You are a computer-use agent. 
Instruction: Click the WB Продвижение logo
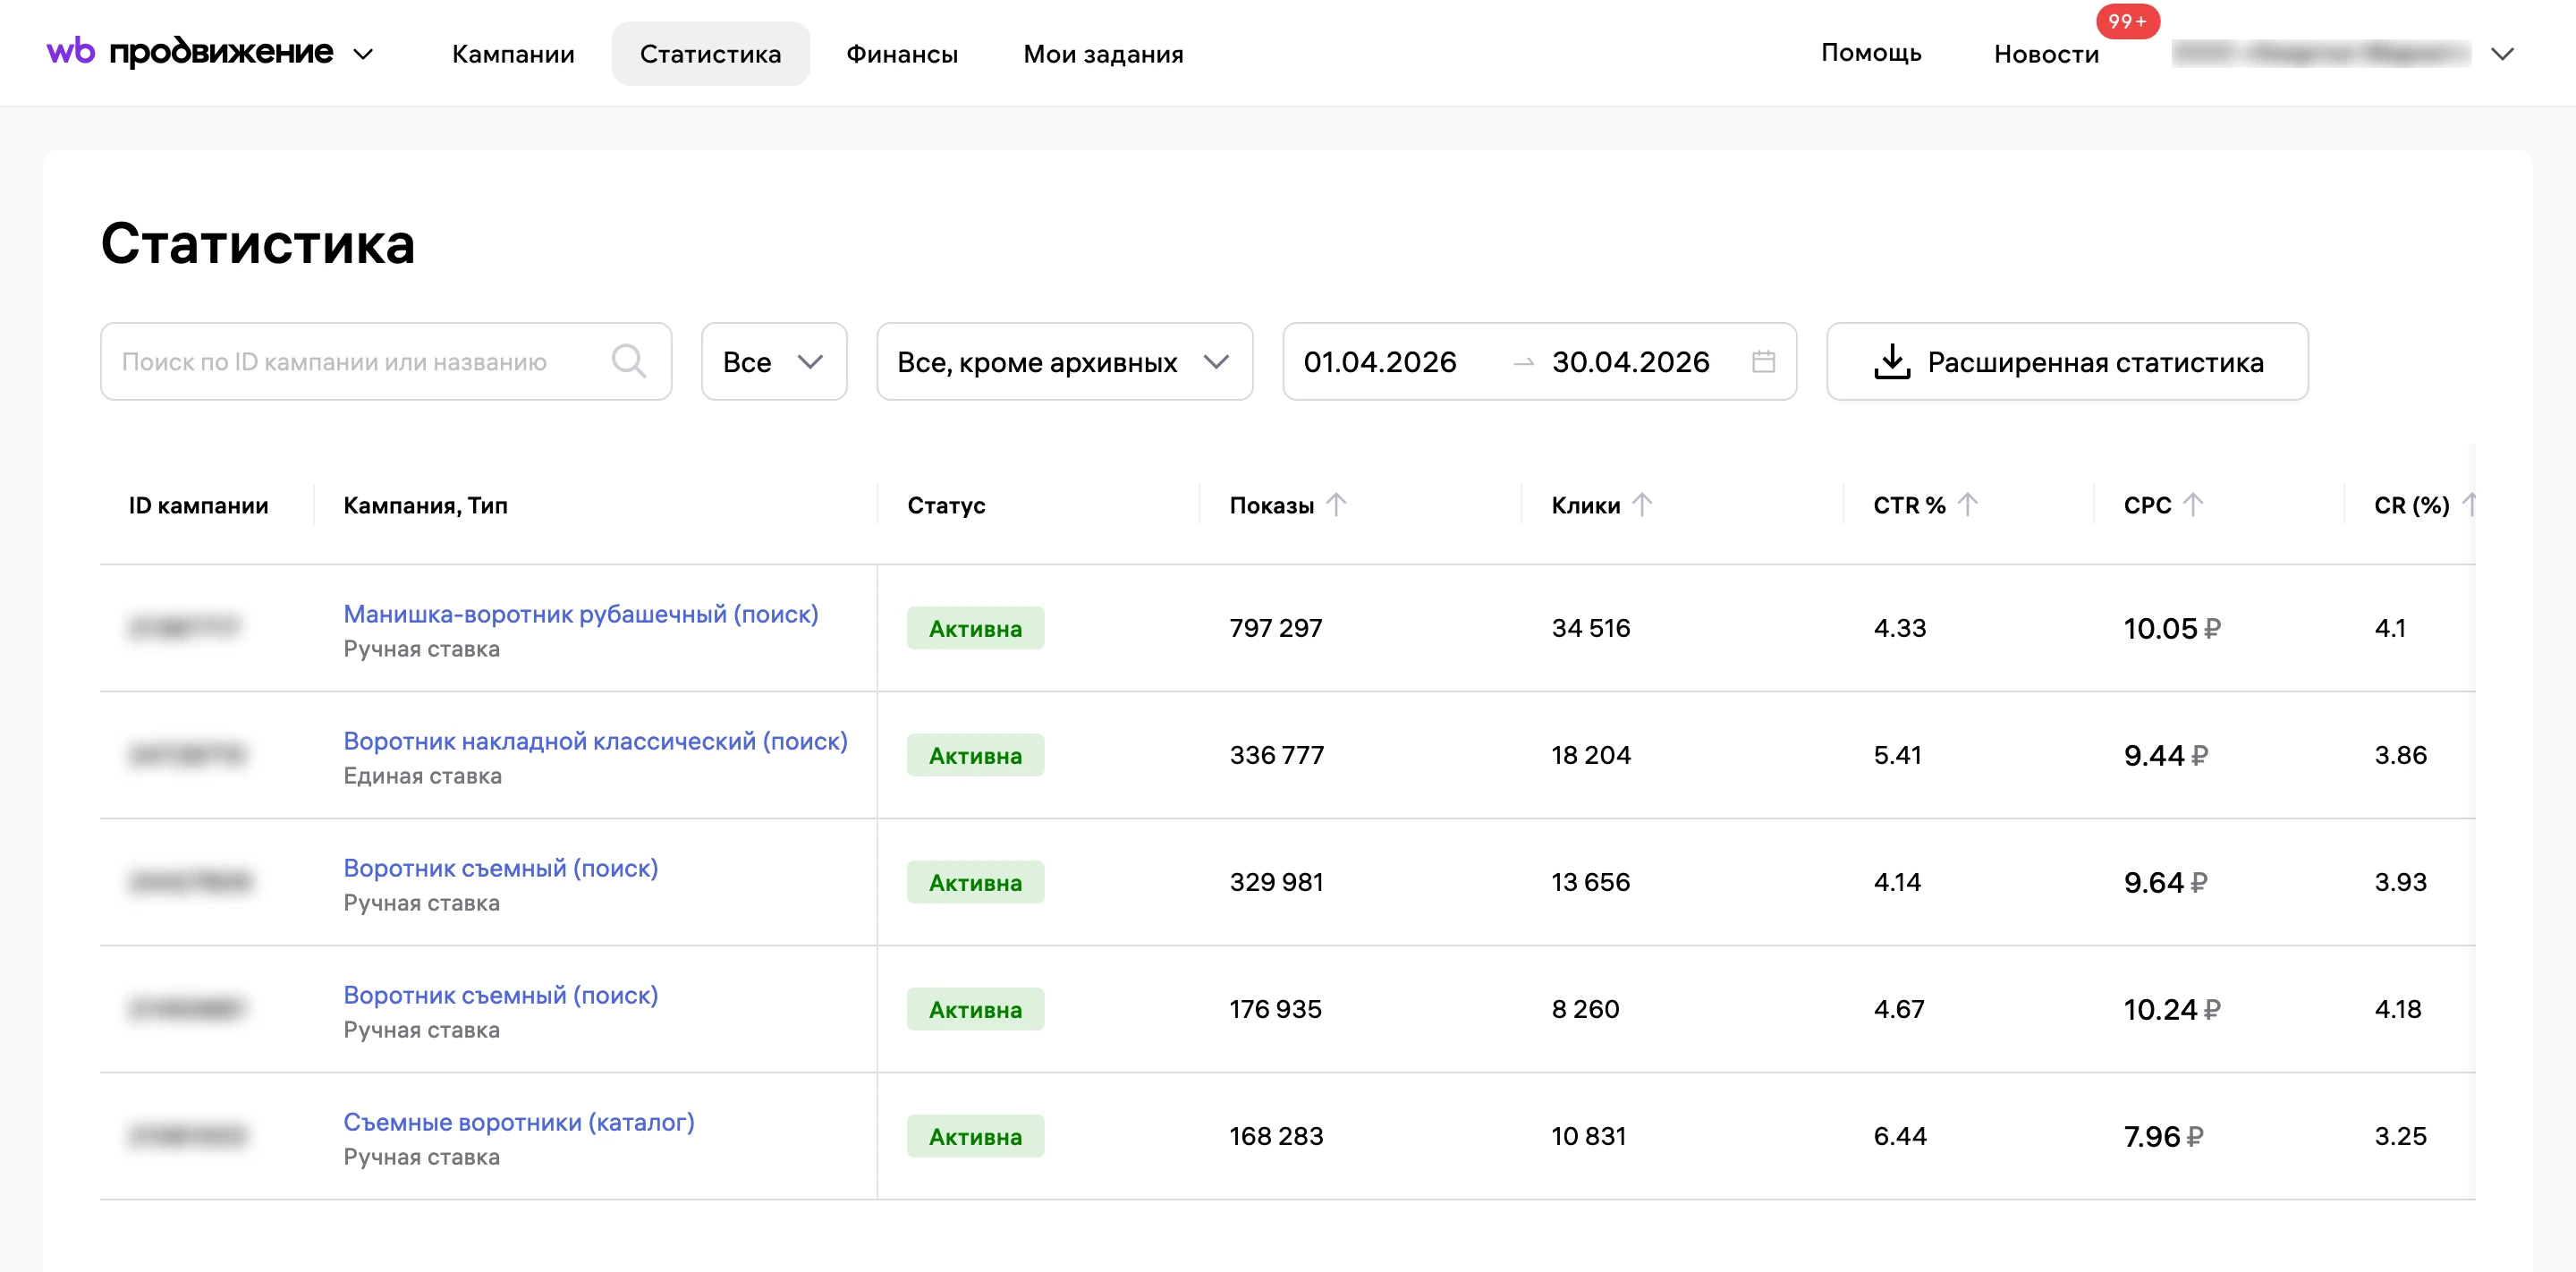(x=190, y=52)
